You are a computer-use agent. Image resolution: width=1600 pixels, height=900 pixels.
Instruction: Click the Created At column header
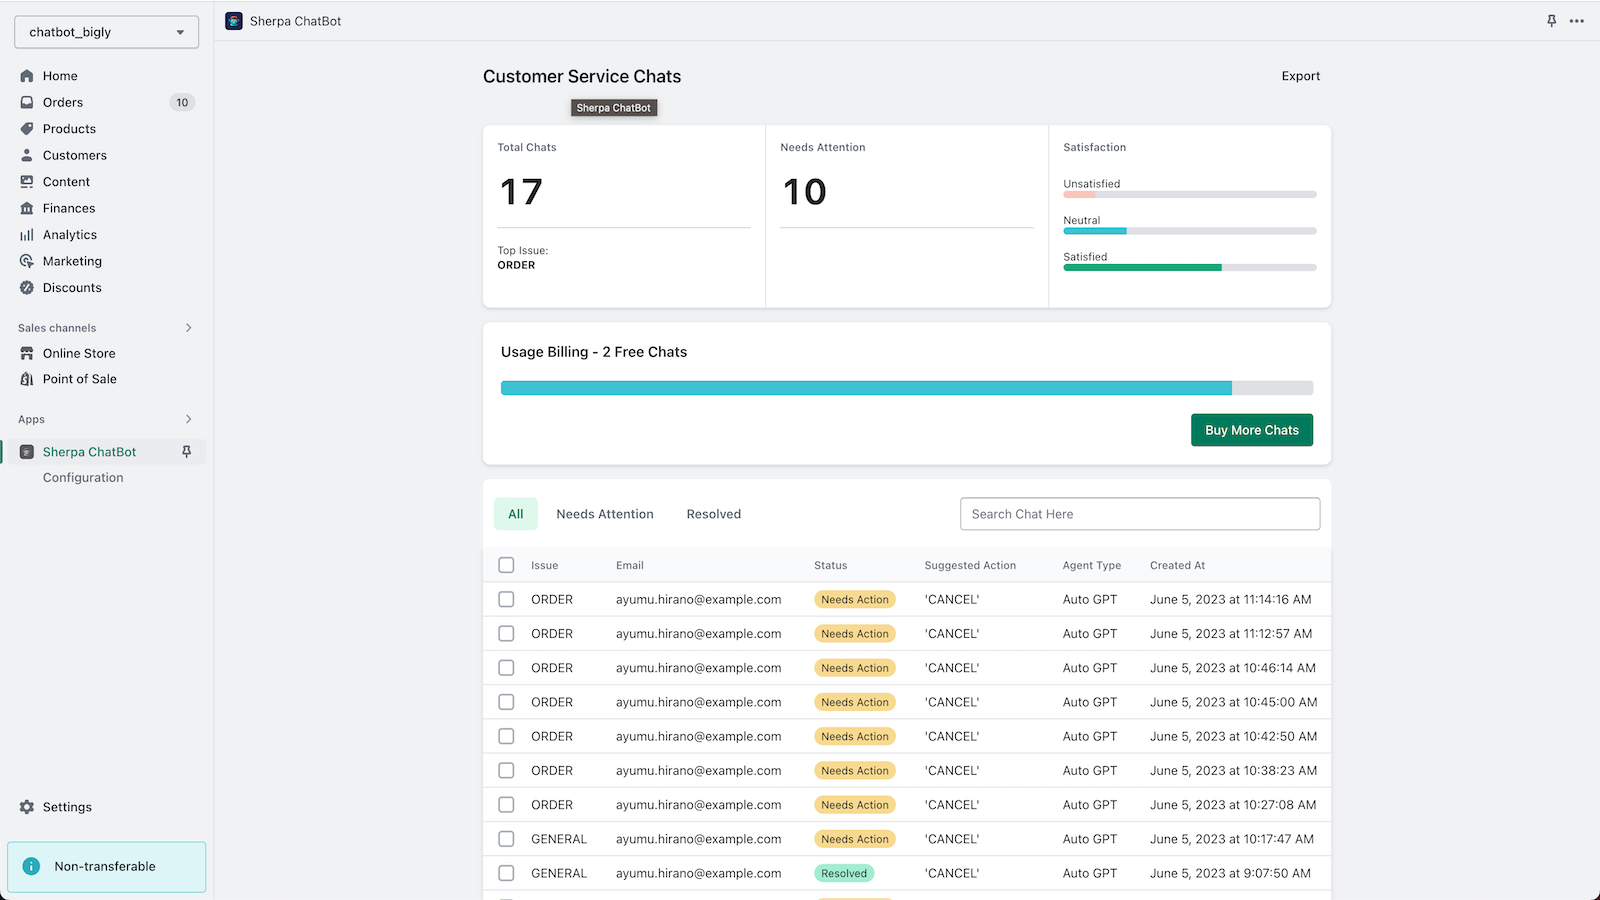(x=1177, y=565)
